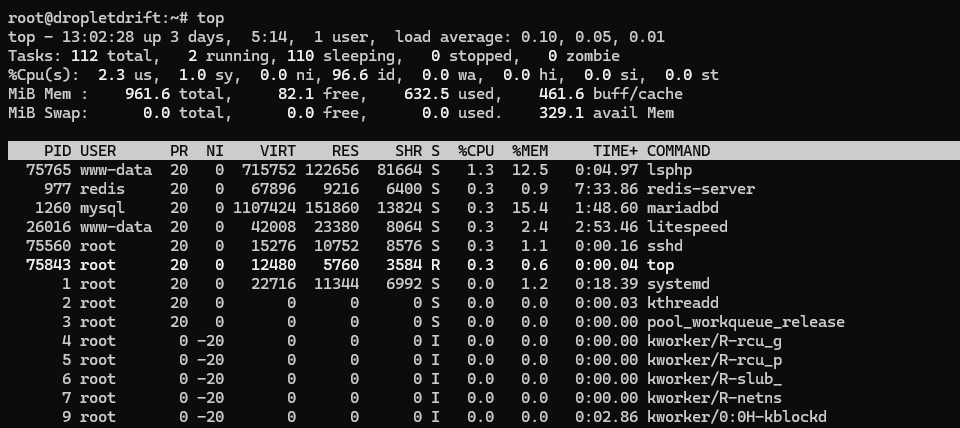Viewport: 960px width, 428px height.
Task: Click the mysql user name
Action: point(102,208)
